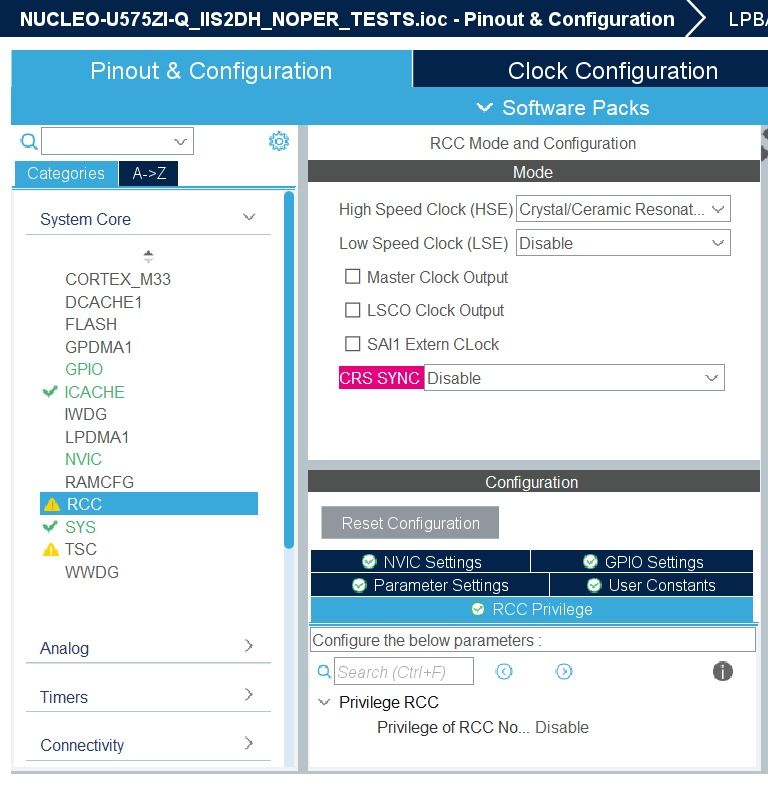The height and width of the screenshot is (786, 768).
Task: Select RAMCFG peripheral
Action: click(99, 482)
